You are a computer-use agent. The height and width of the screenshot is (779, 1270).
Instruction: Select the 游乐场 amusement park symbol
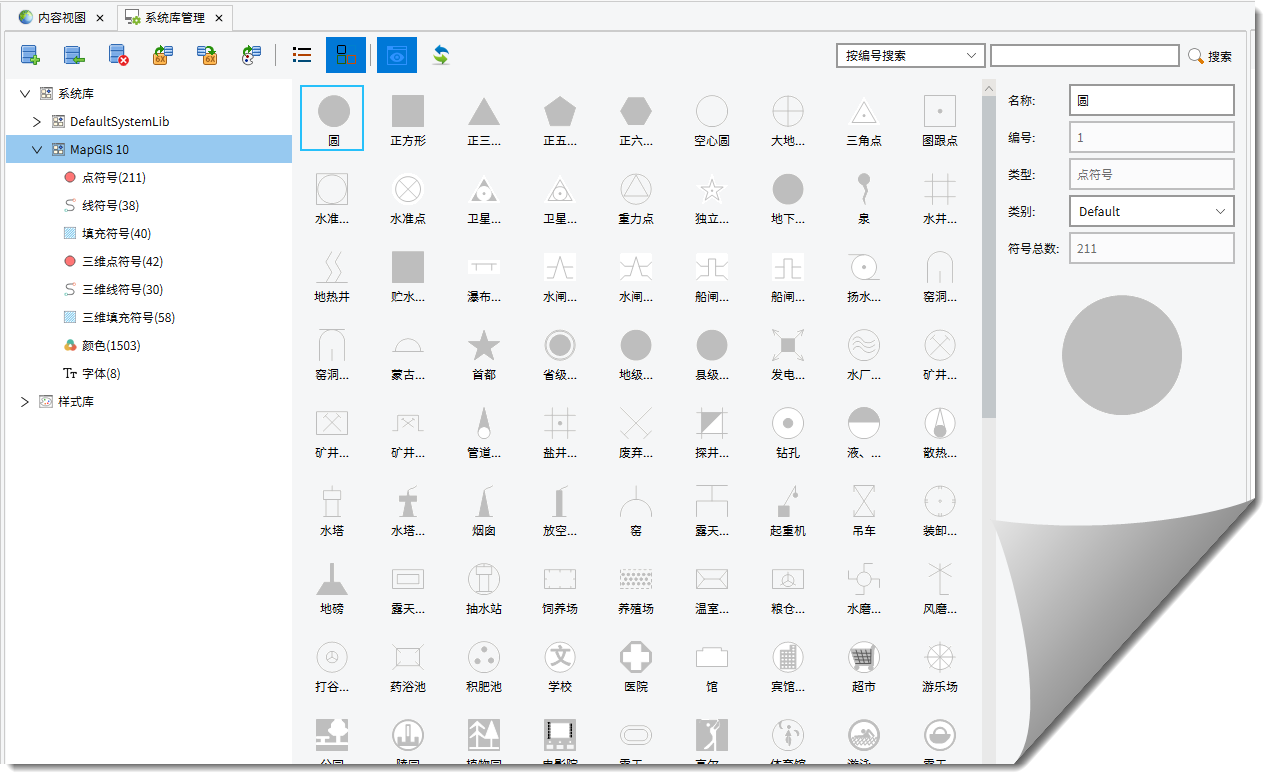[940, 664]
